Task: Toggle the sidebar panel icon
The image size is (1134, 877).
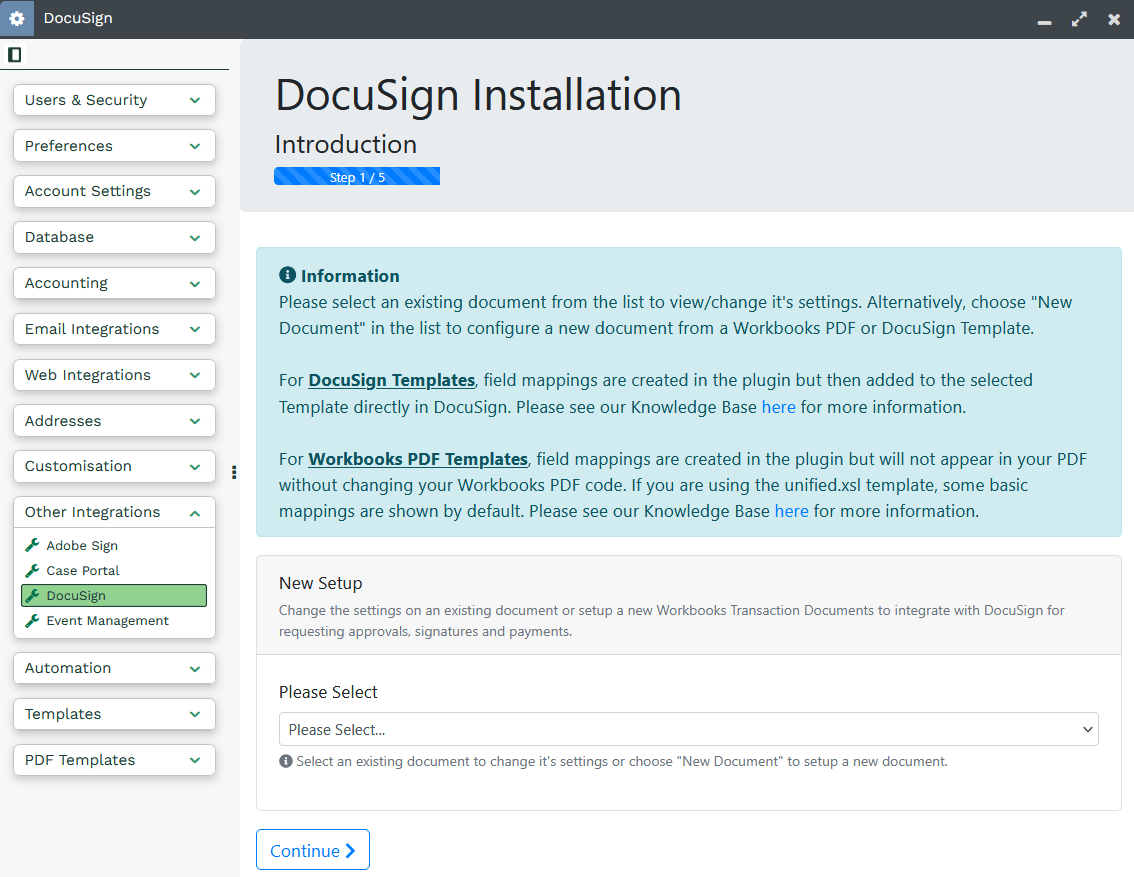Action: click(x=14, y=54)
